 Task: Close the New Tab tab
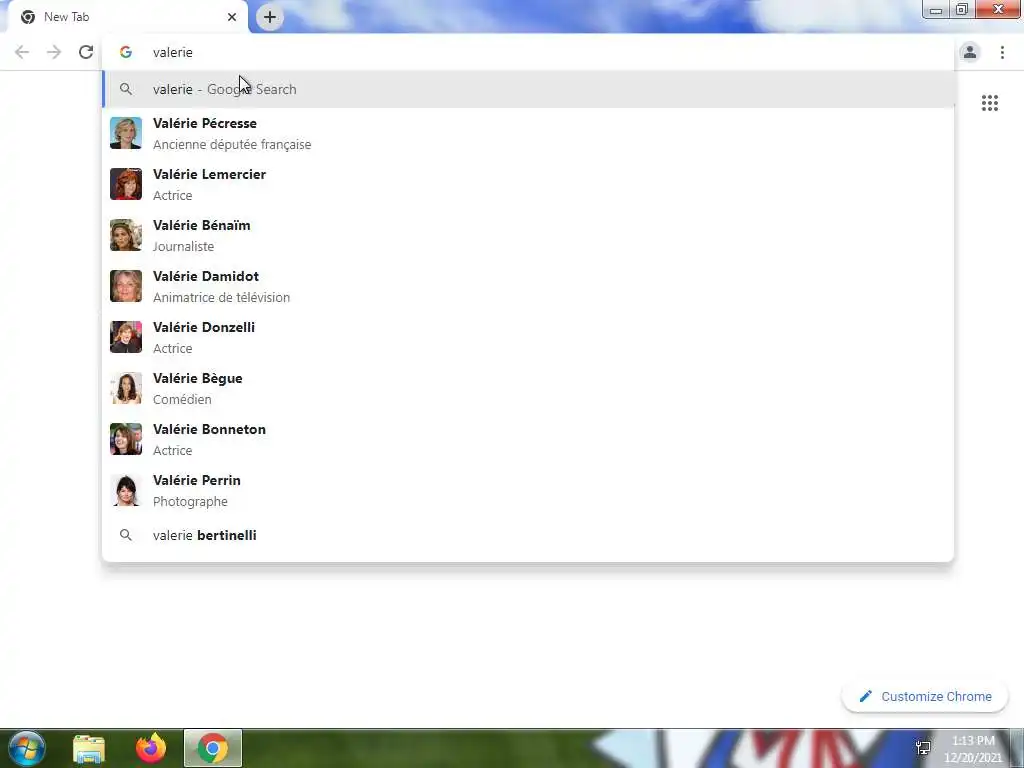[x=232, y=17]
